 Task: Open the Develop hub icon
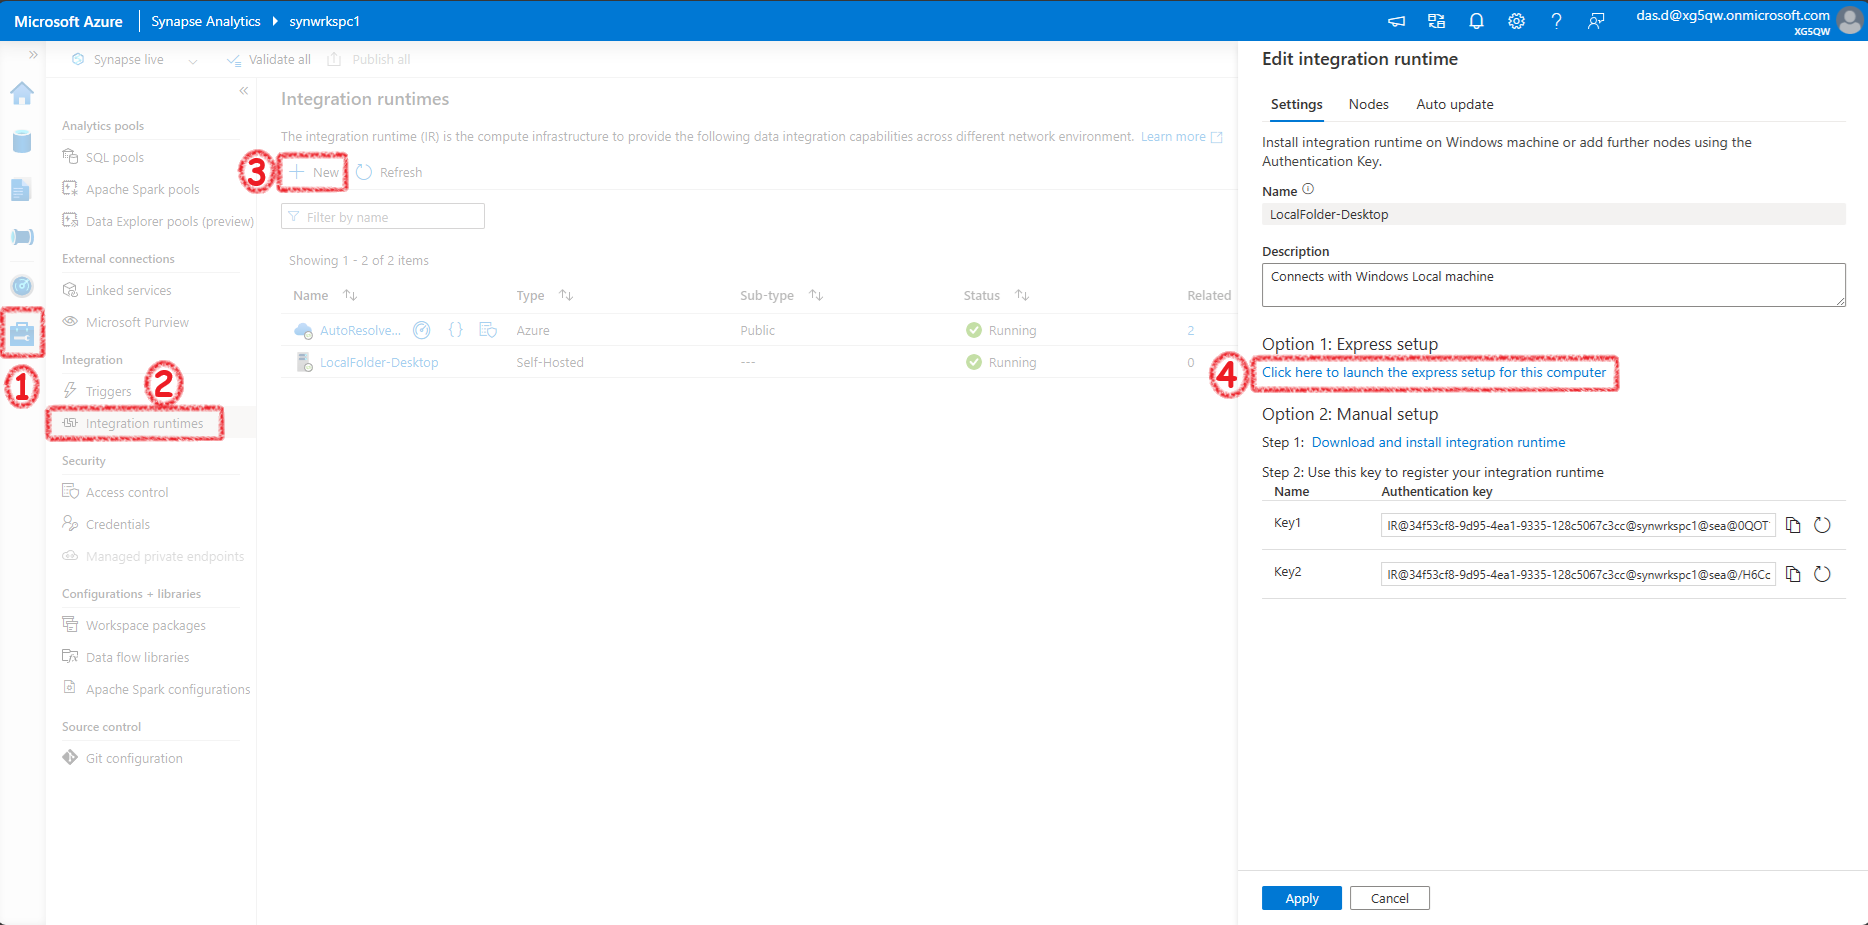click(x=22, y=189)
